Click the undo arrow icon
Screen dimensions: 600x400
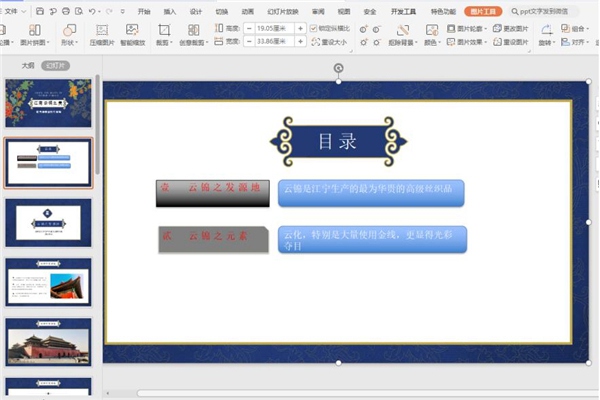[91, 11]
